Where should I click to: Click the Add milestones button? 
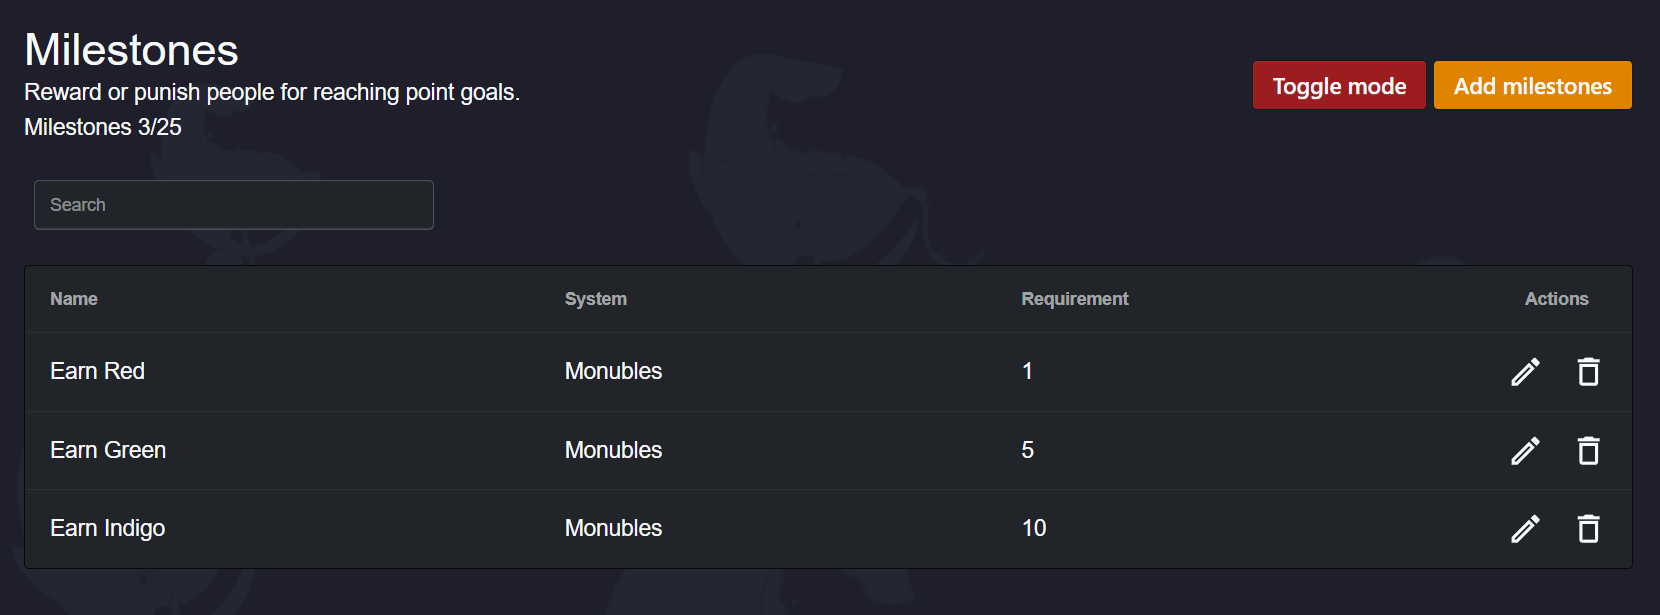pos(1532,85)
